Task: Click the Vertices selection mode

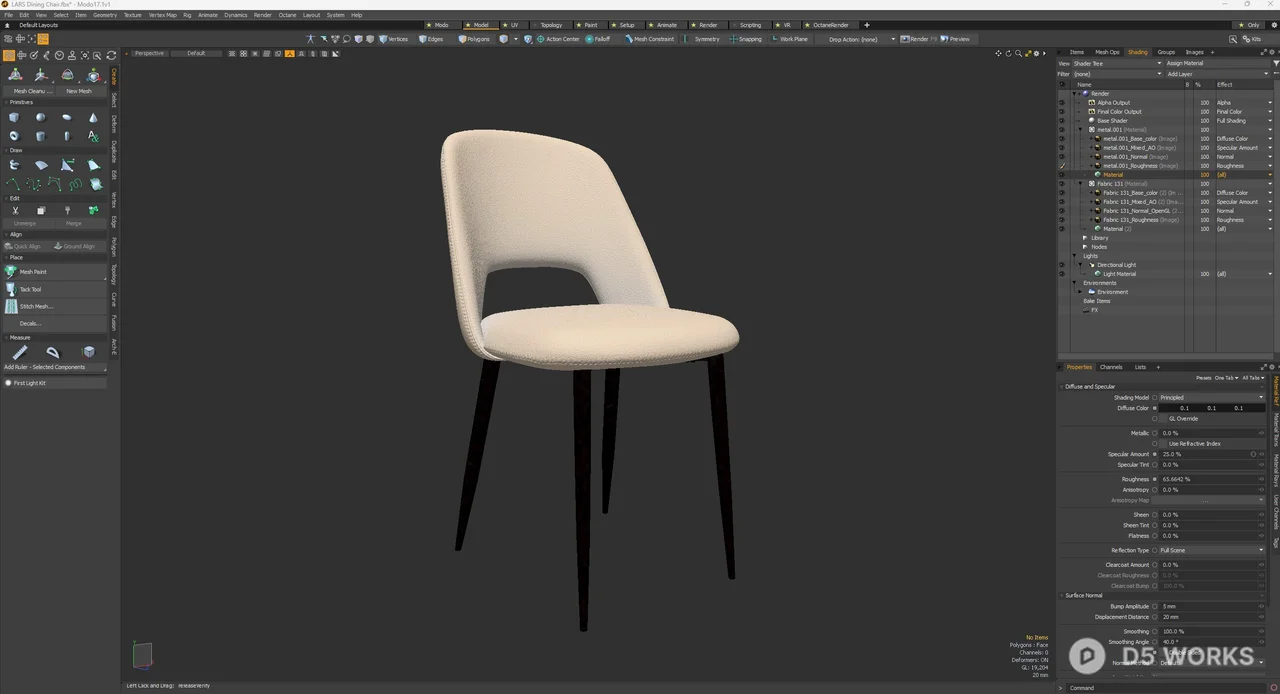Action: (393, 39)
